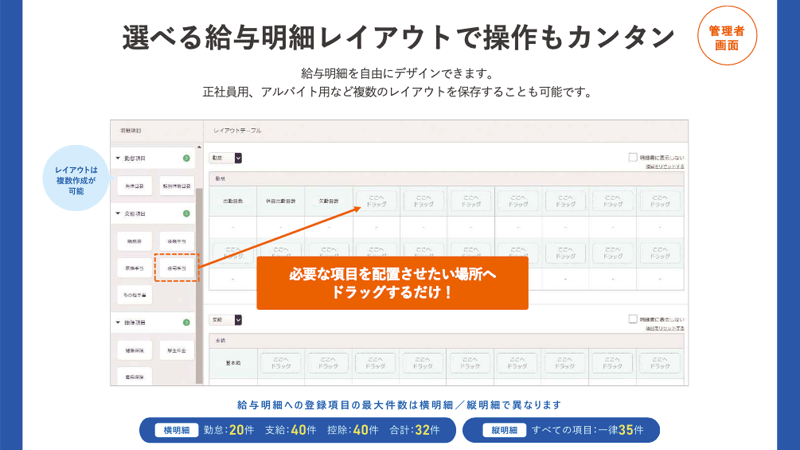
Task: Collapse the 勤怠項目 section
Action: point(118,159)
